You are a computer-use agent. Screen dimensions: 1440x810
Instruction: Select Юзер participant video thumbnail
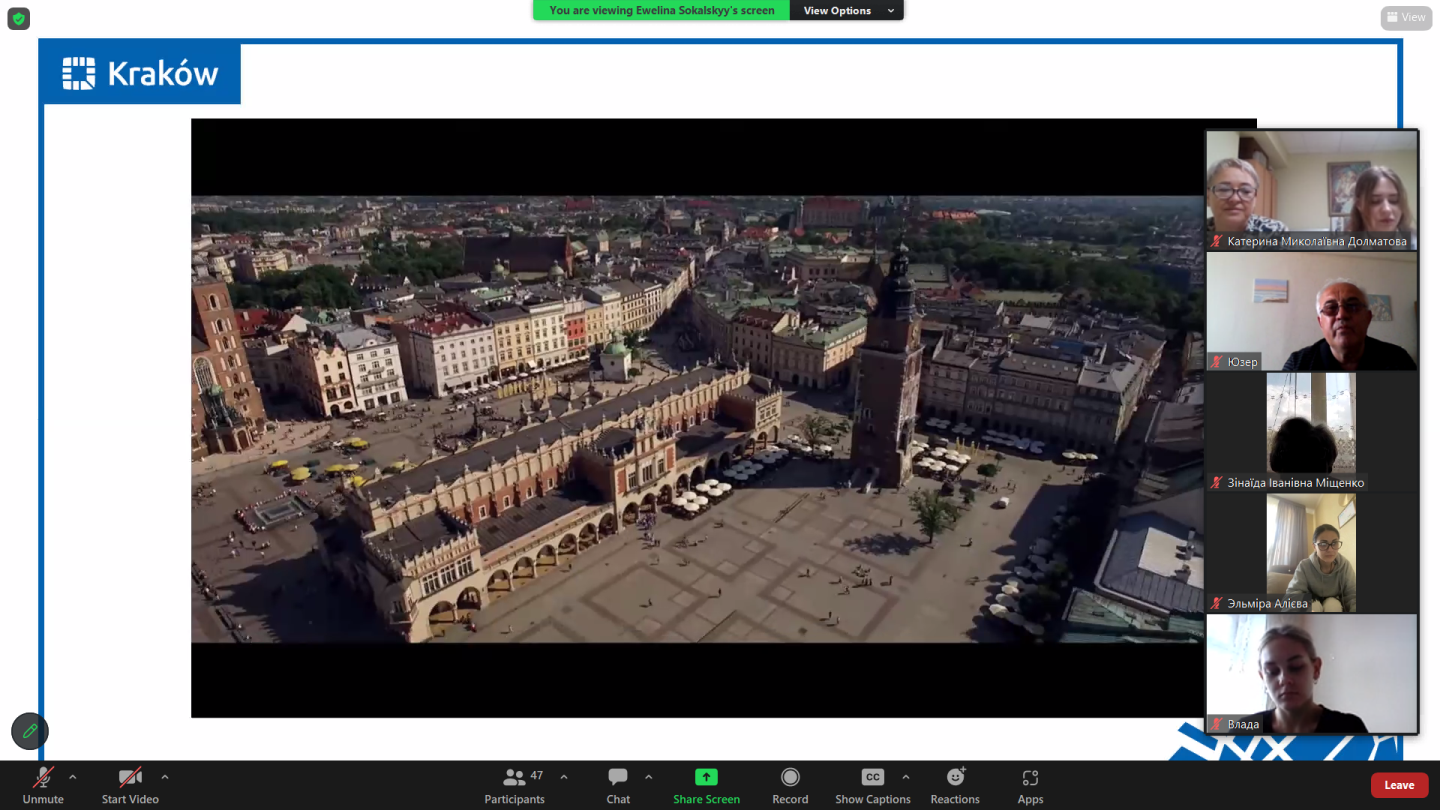(x=1311, y=311)
